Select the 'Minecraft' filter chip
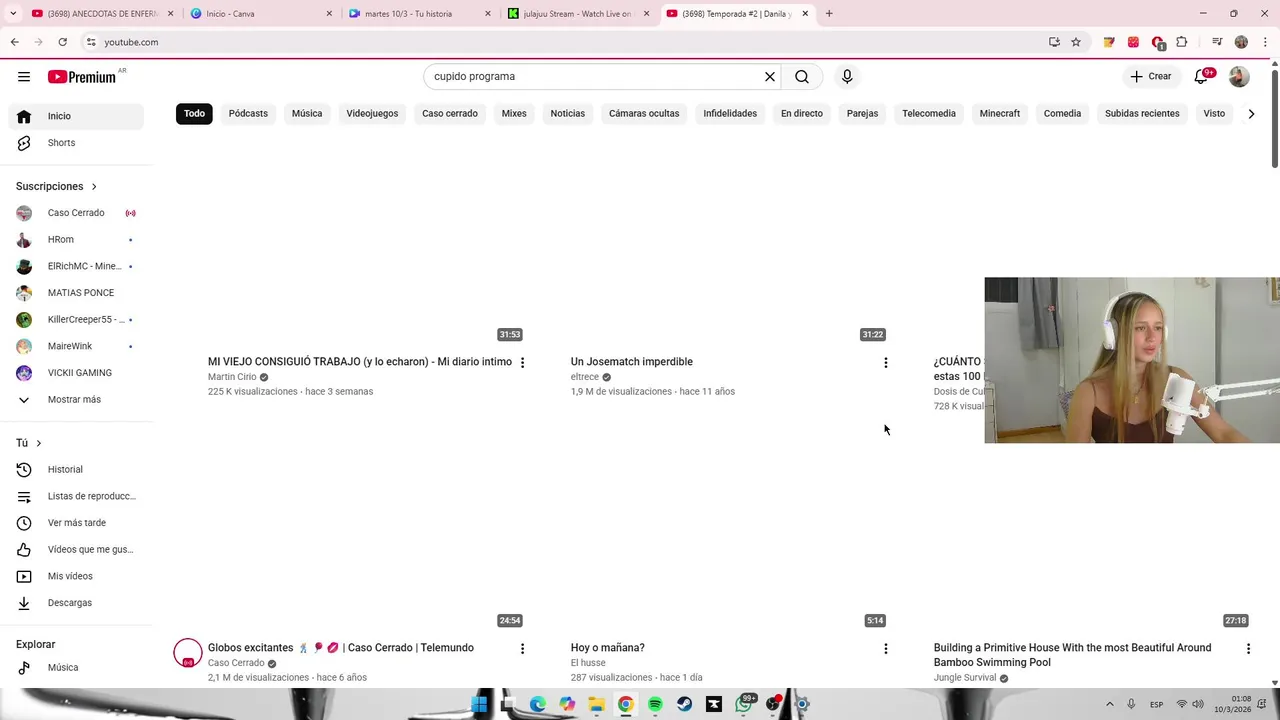Image resolution: width=1280 pixels, height=720 pixels. pos(1000,114)
